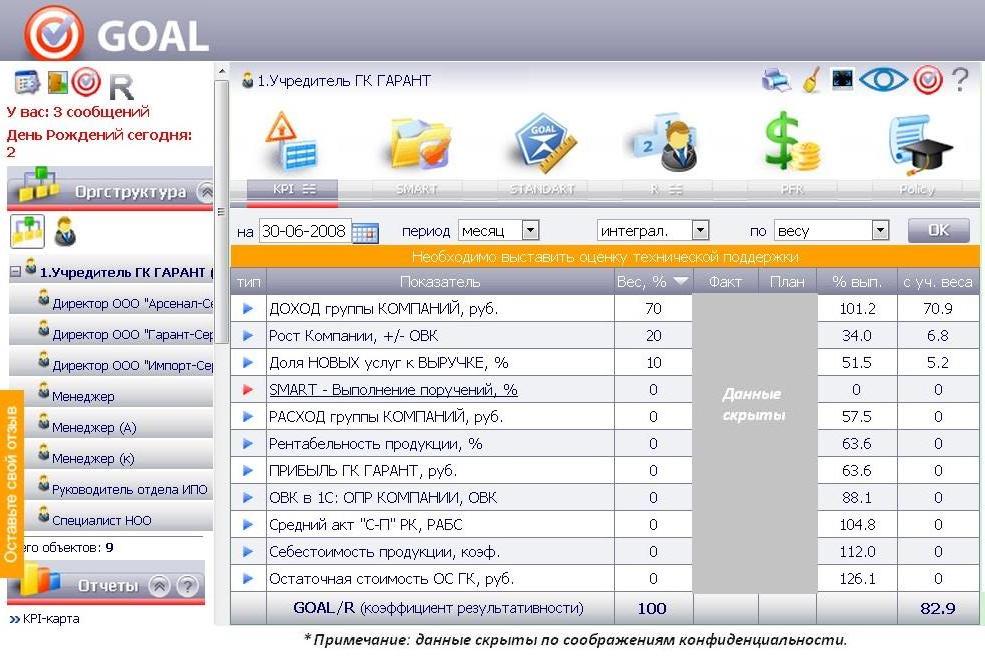
Task: Click the printer icon in top toolbar
Action: coord(776,80)
